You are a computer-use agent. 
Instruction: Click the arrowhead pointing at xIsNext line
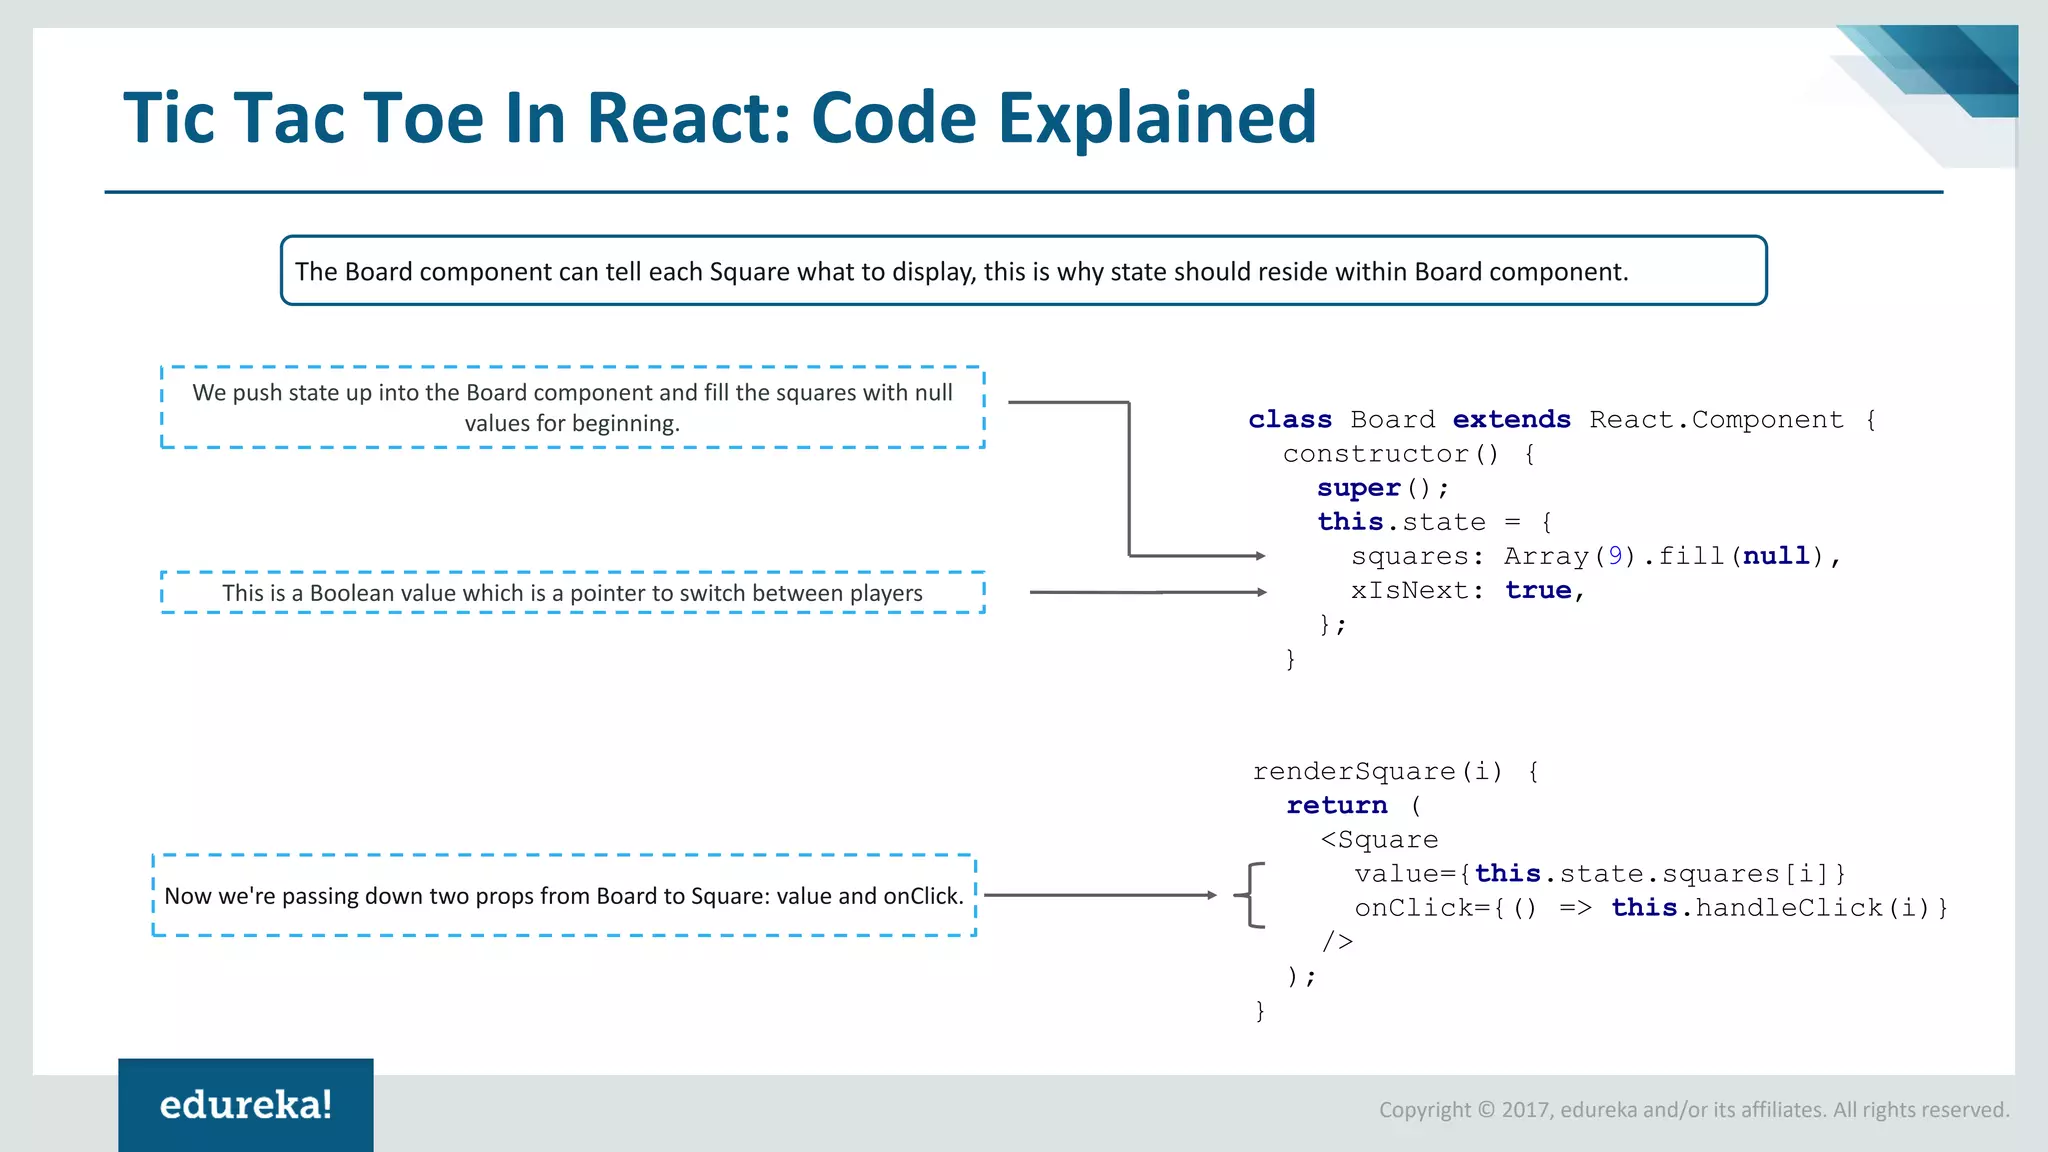click(1262, 592)
